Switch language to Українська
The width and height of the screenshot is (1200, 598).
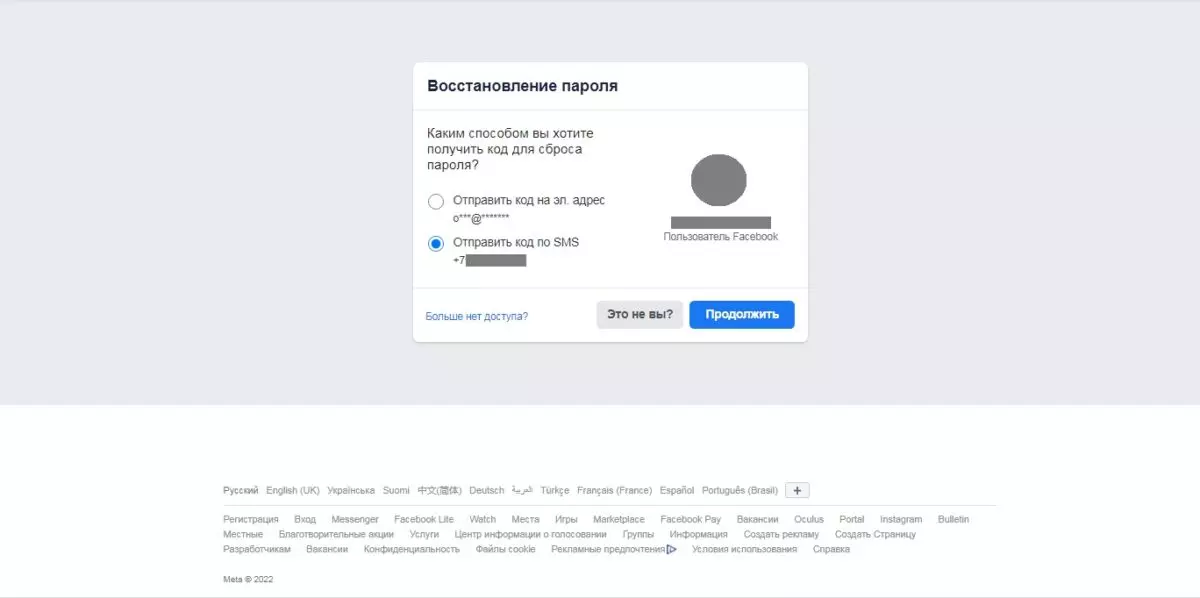tap(351, 490)
